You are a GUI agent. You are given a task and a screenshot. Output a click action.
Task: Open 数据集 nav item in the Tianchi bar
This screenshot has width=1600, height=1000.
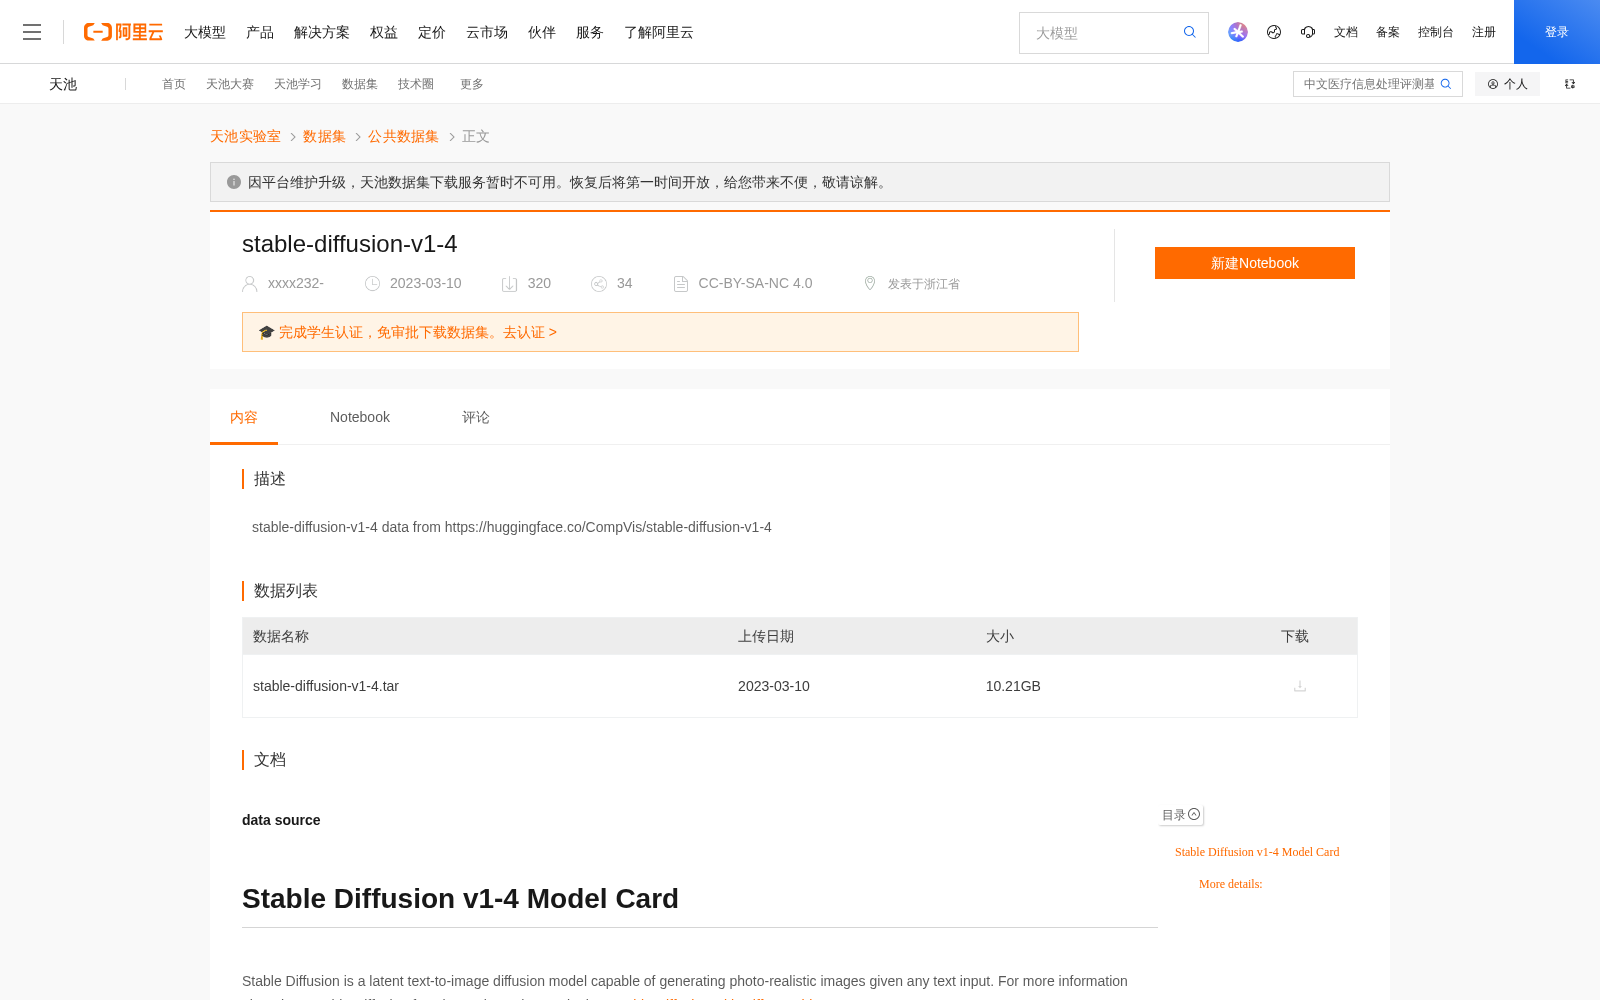(x=360, y=84)
